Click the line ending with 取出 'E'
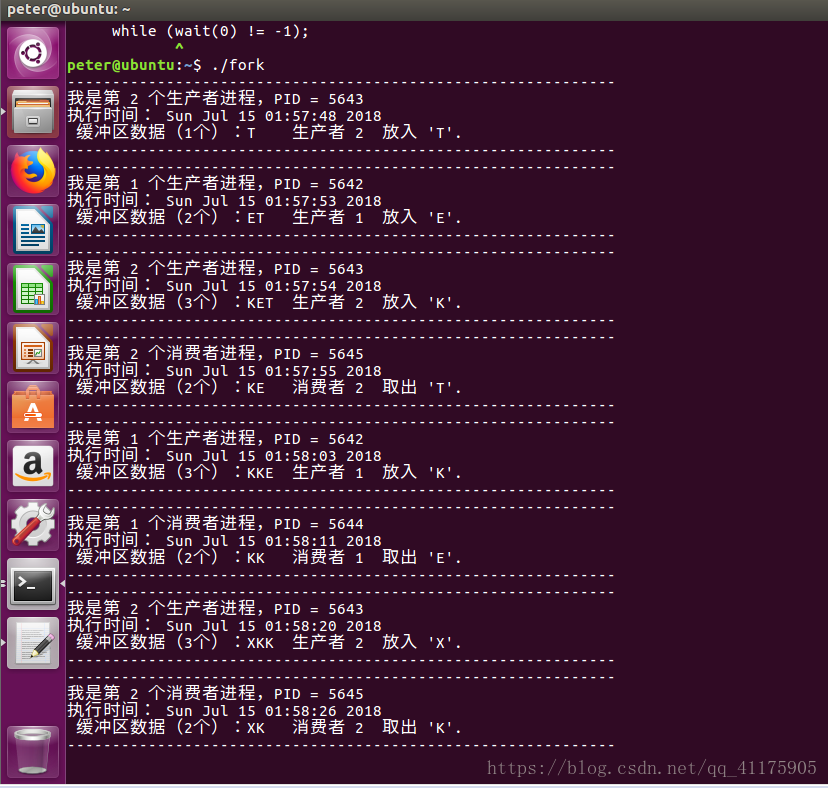Screen dimensions: 828x788 point(269,557)
